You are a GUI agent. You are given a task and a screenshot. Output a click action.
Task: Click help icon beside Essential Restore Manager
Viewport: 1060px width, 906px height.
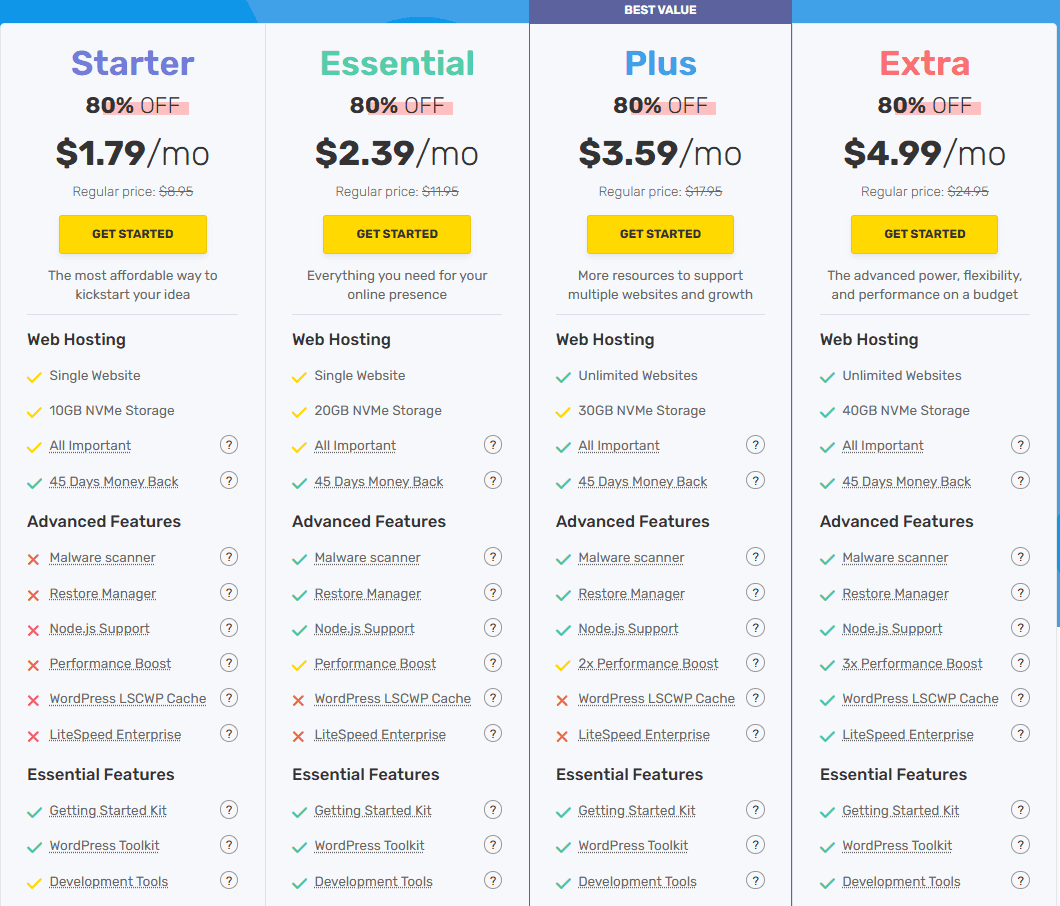point(493,593)
